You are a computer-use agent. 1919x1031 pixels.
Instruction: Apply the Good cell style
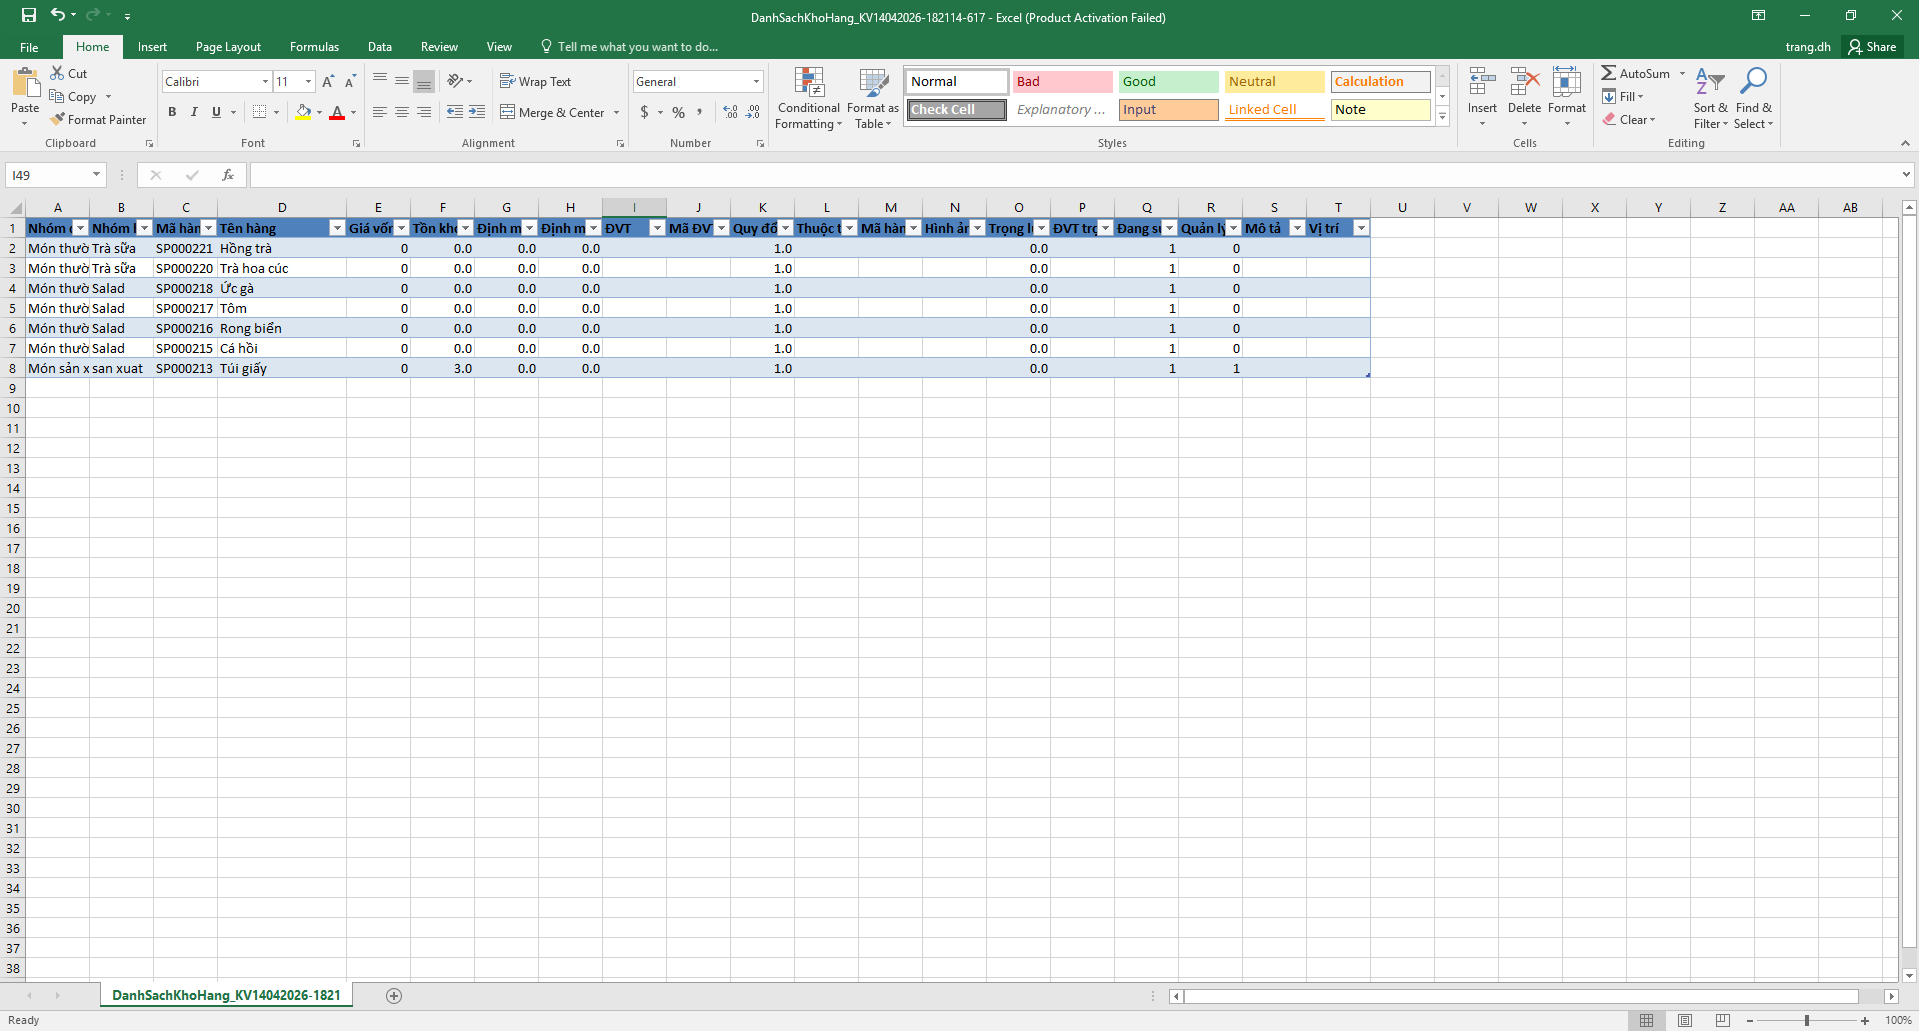1168,82
